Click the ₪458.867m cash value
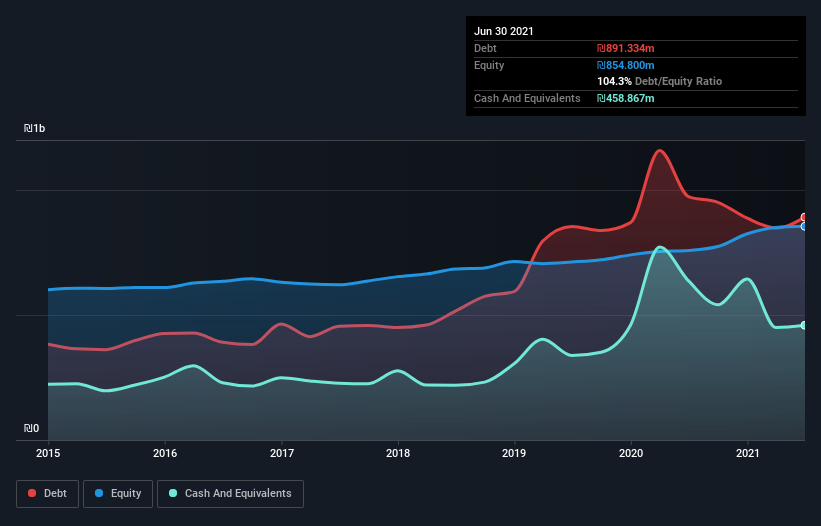 (626, 98)
